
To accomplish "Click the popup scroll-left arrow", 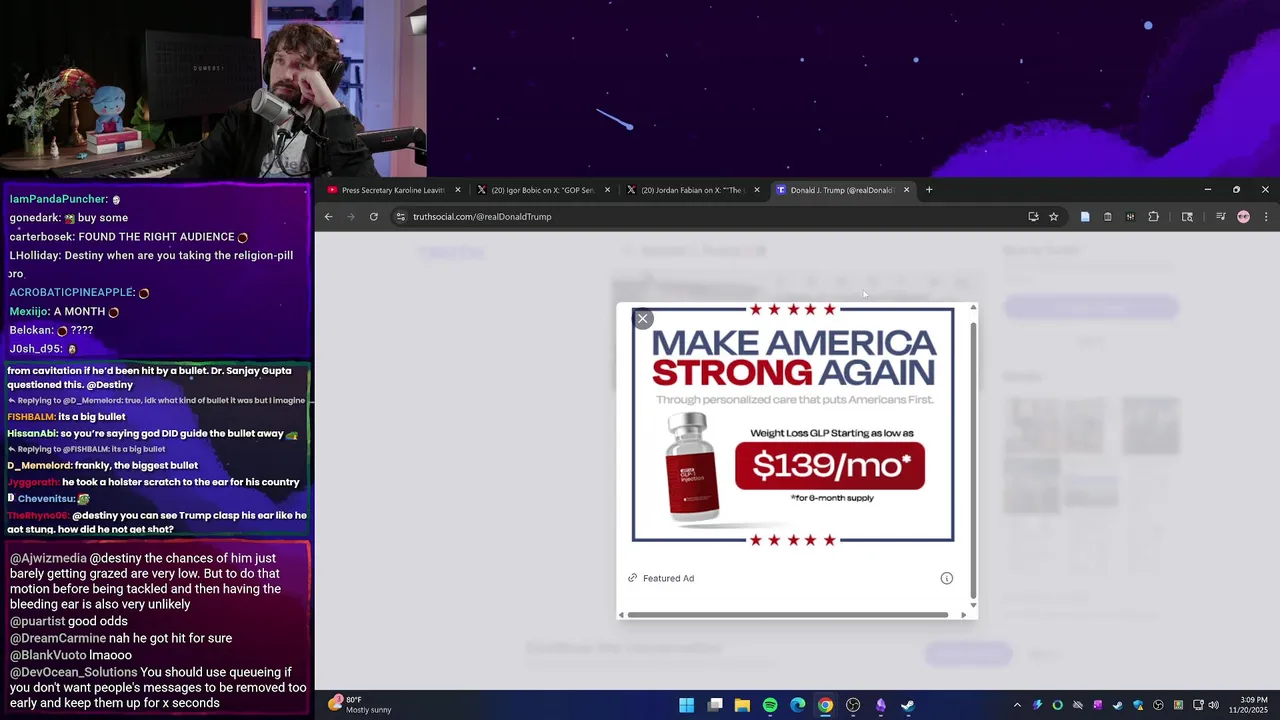I will [621, 614].
